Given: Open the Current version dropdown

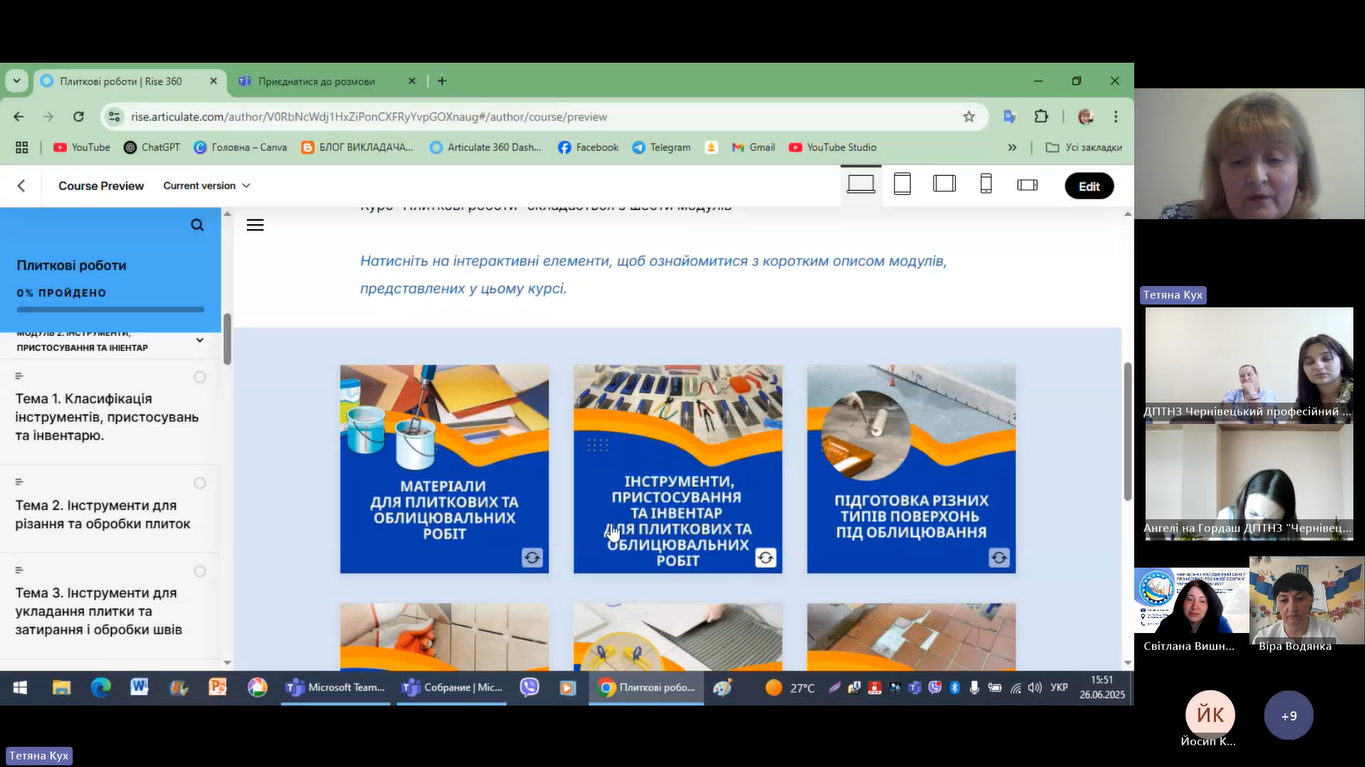Looking at the screenshot, I should point(207,186).
